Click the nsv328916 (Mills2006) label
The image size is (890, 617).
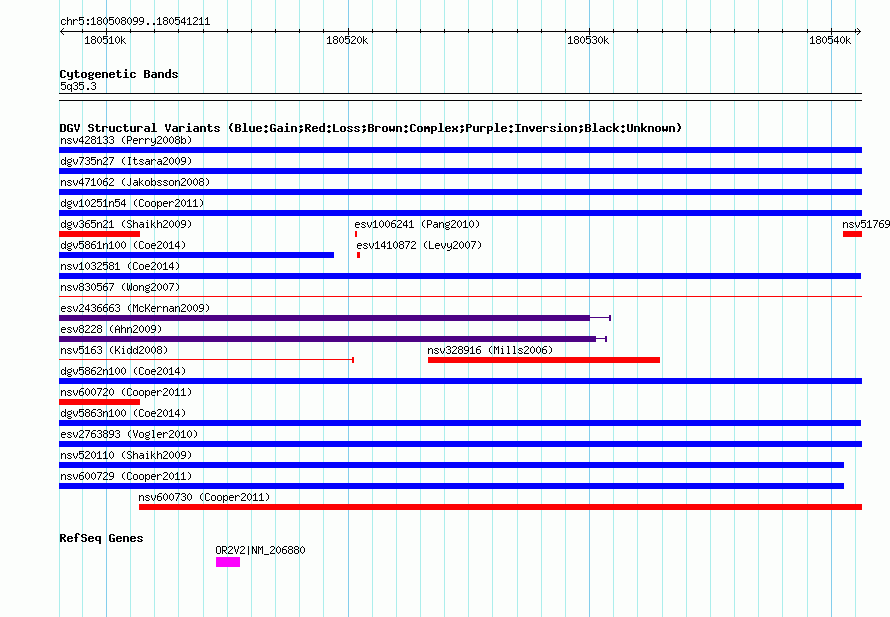pyautogui.click(x=490, y=350)
